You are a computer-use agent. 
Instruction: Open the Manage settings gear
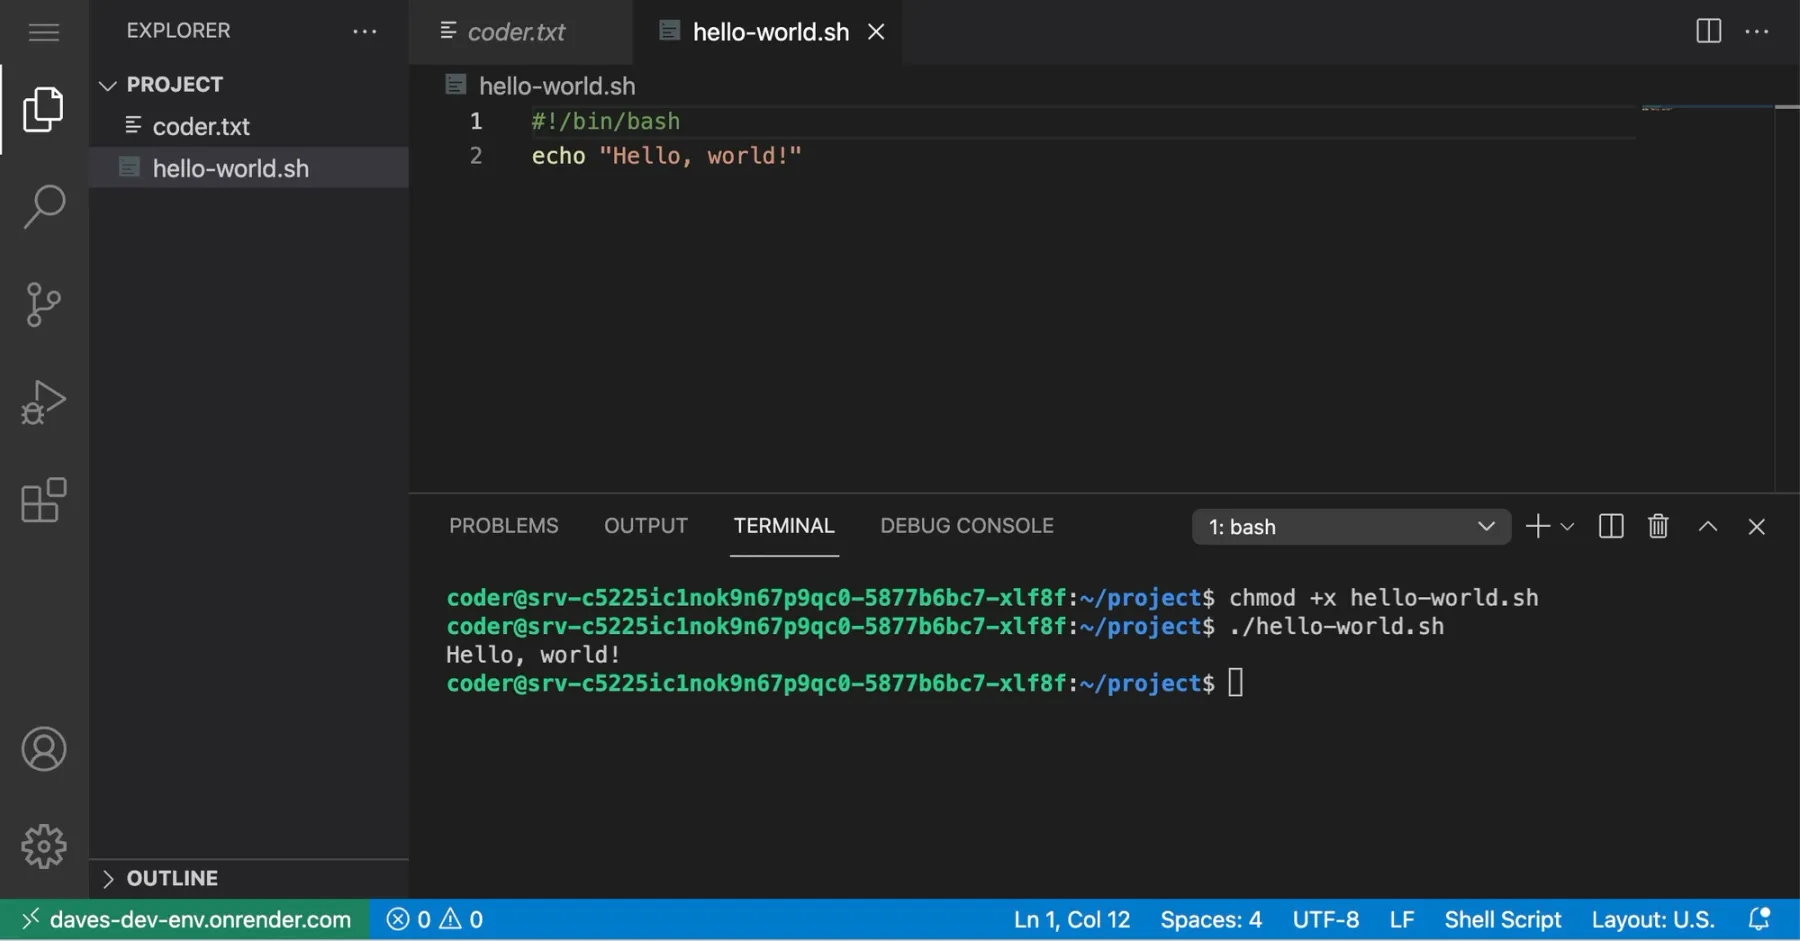[43, 845]
